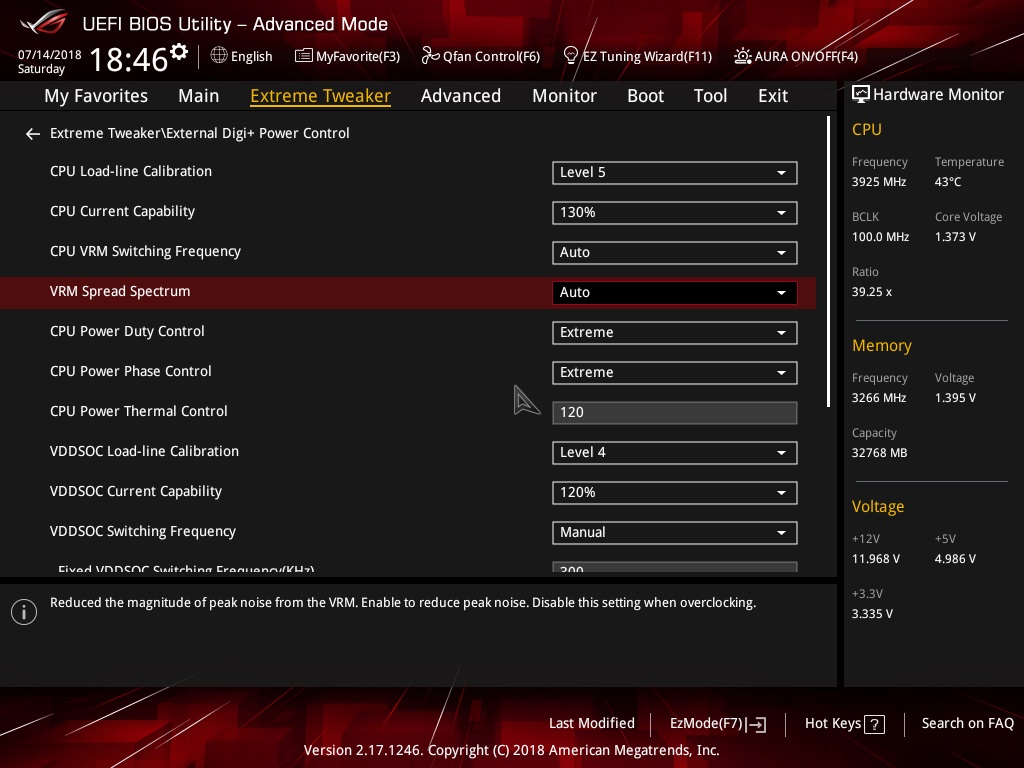Open settings via the gear icon by the clock
This screenshot has height=768, width=1024.
tap(179, 52)
